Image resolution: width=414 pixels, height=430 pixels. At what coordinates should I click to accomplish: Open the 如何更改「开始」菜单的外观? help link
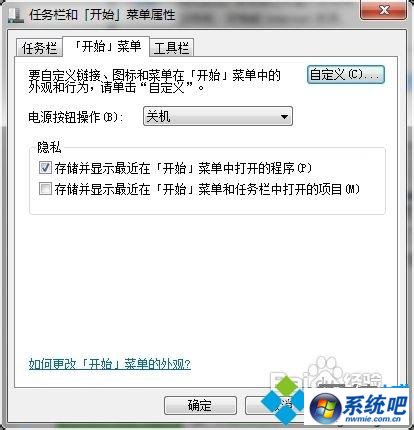pyautogui.click(x=109, y=364)
